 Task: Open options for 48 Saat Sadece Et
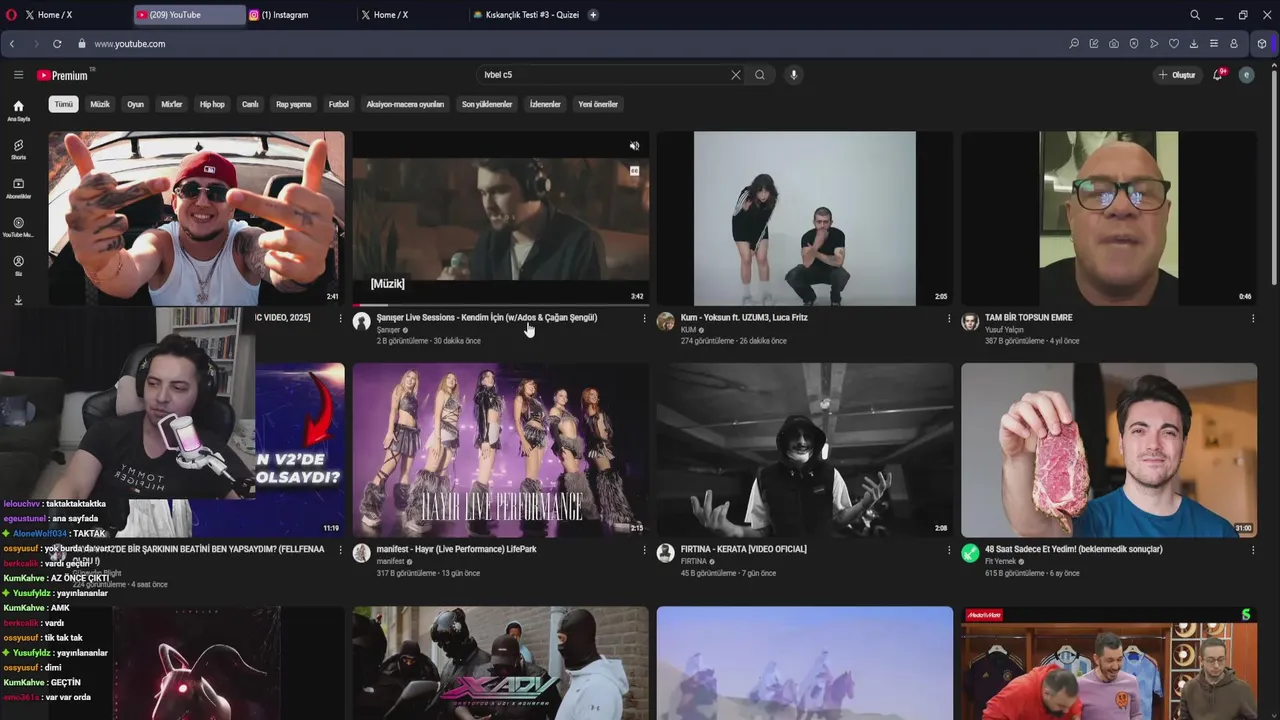click(x=1253, y=550)
